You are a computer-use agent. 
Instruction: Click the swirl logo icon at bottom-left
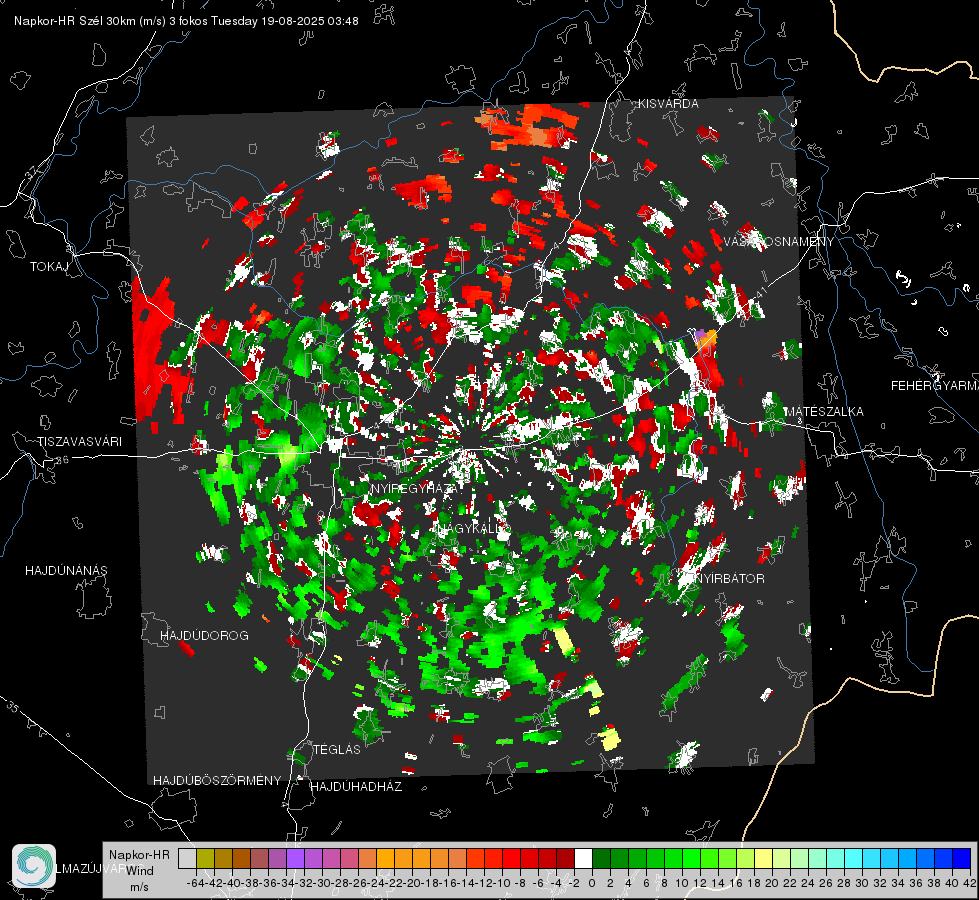pyautogui.click(x=34, y=866)
